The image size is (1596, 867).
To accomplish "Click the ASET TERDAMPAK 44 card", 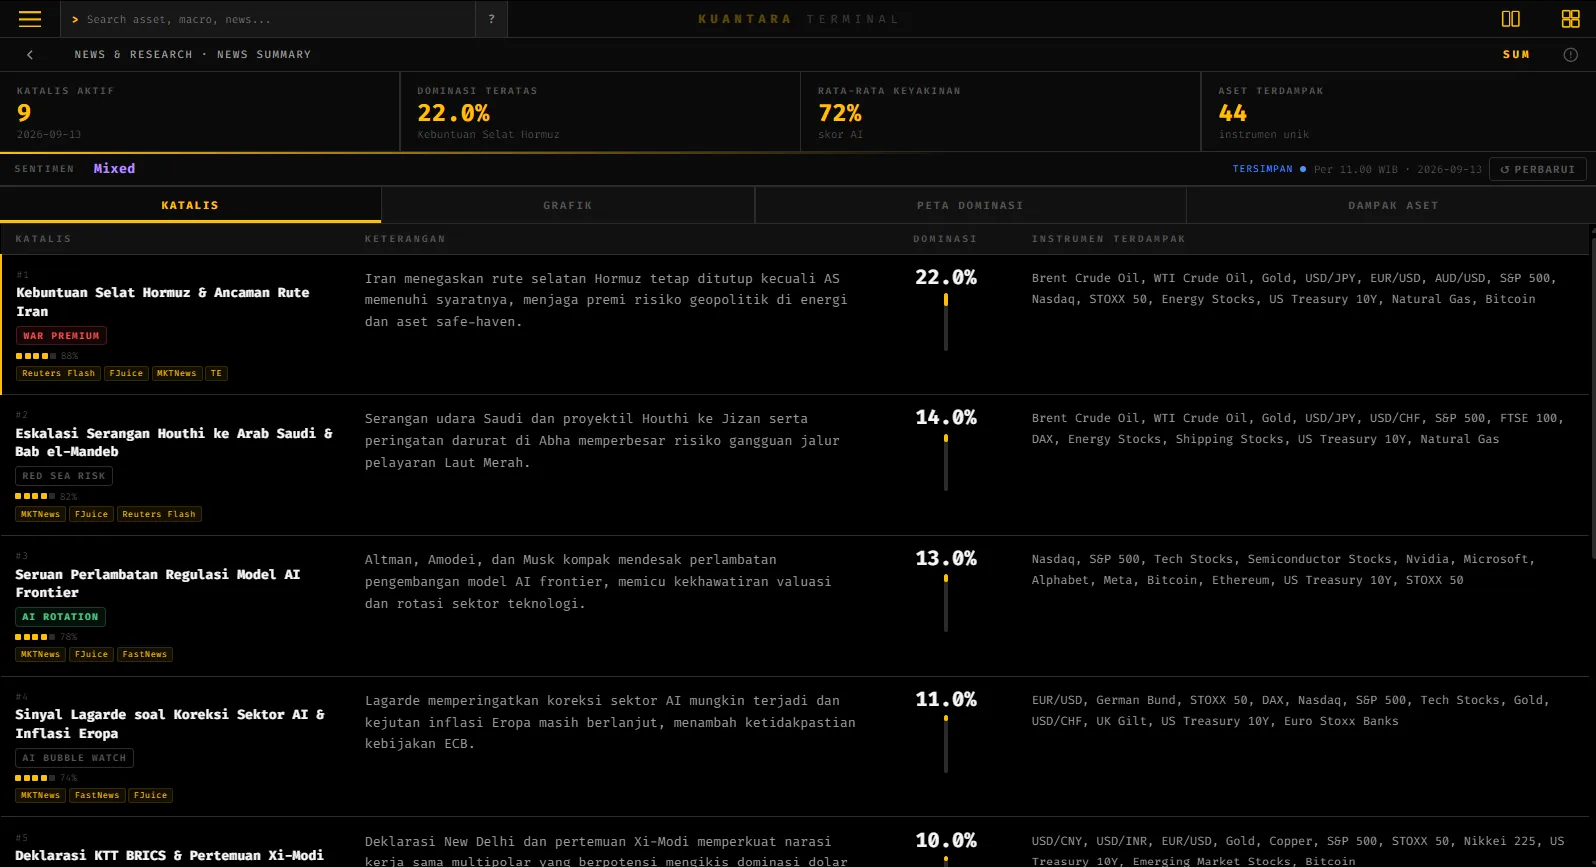I will tap(1398, 112).
